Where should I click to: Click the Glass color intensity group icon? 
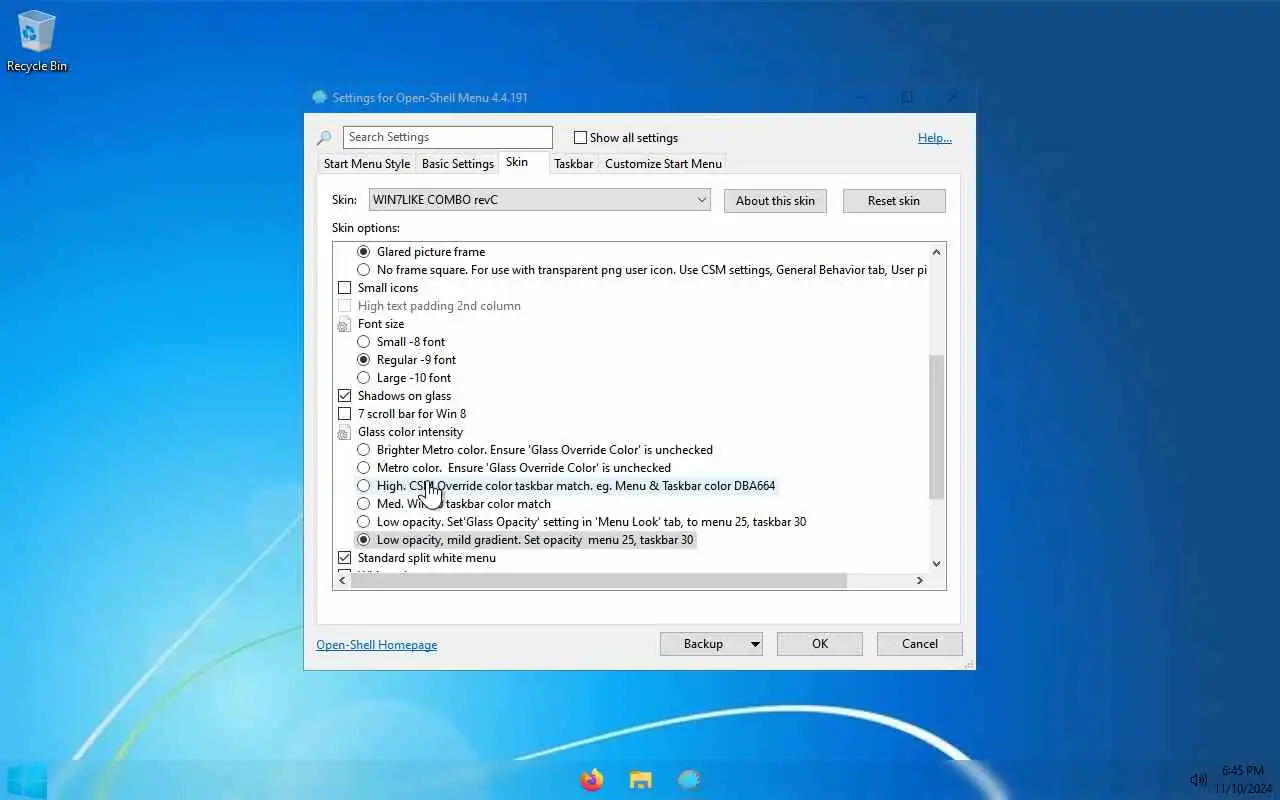[344, 432]
